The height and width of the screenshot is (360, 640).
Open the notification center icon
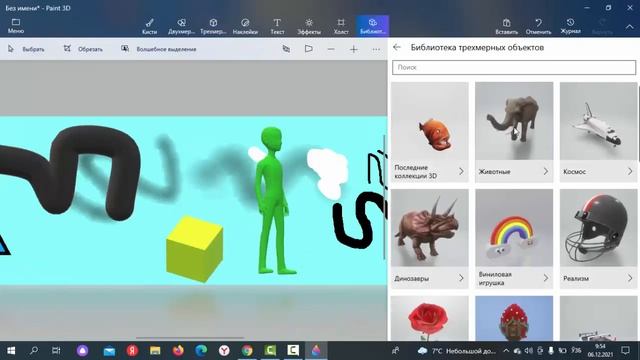click(625, 350)
